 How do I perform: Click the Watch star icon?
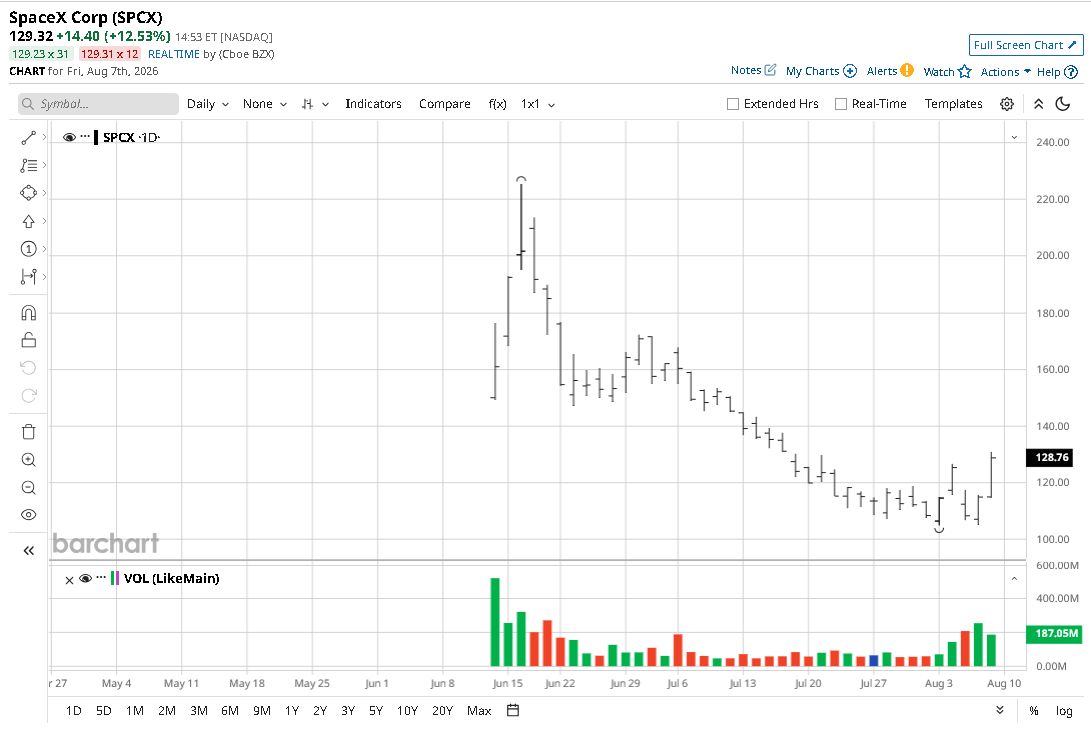[964, 71]
